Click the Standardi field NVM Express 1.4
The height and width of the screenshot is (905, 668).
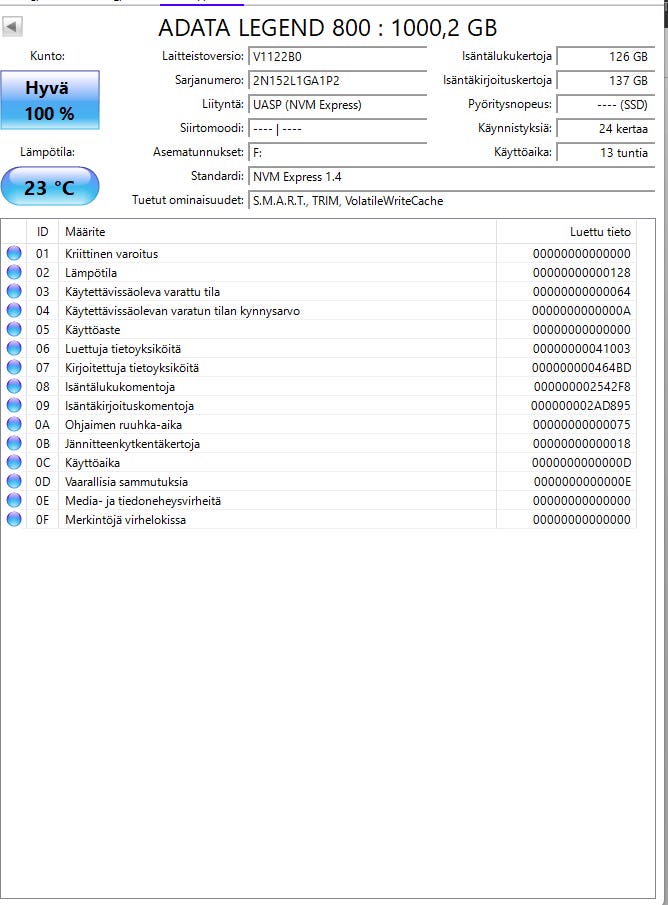pos(451,177)
